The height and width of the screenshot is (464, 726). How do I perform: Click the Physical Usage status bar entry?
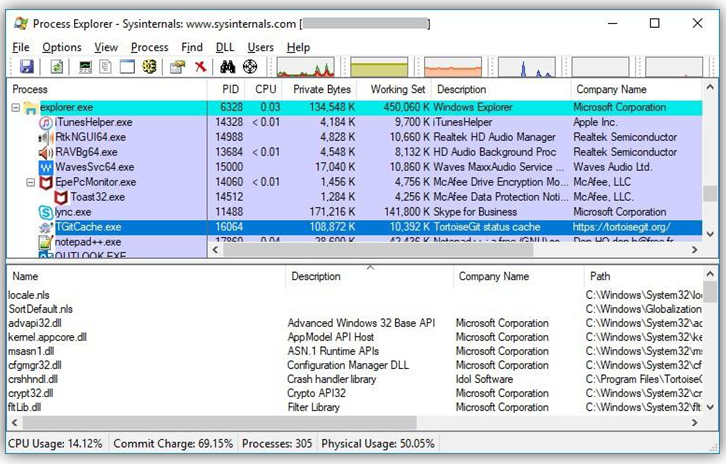[378, 444]
